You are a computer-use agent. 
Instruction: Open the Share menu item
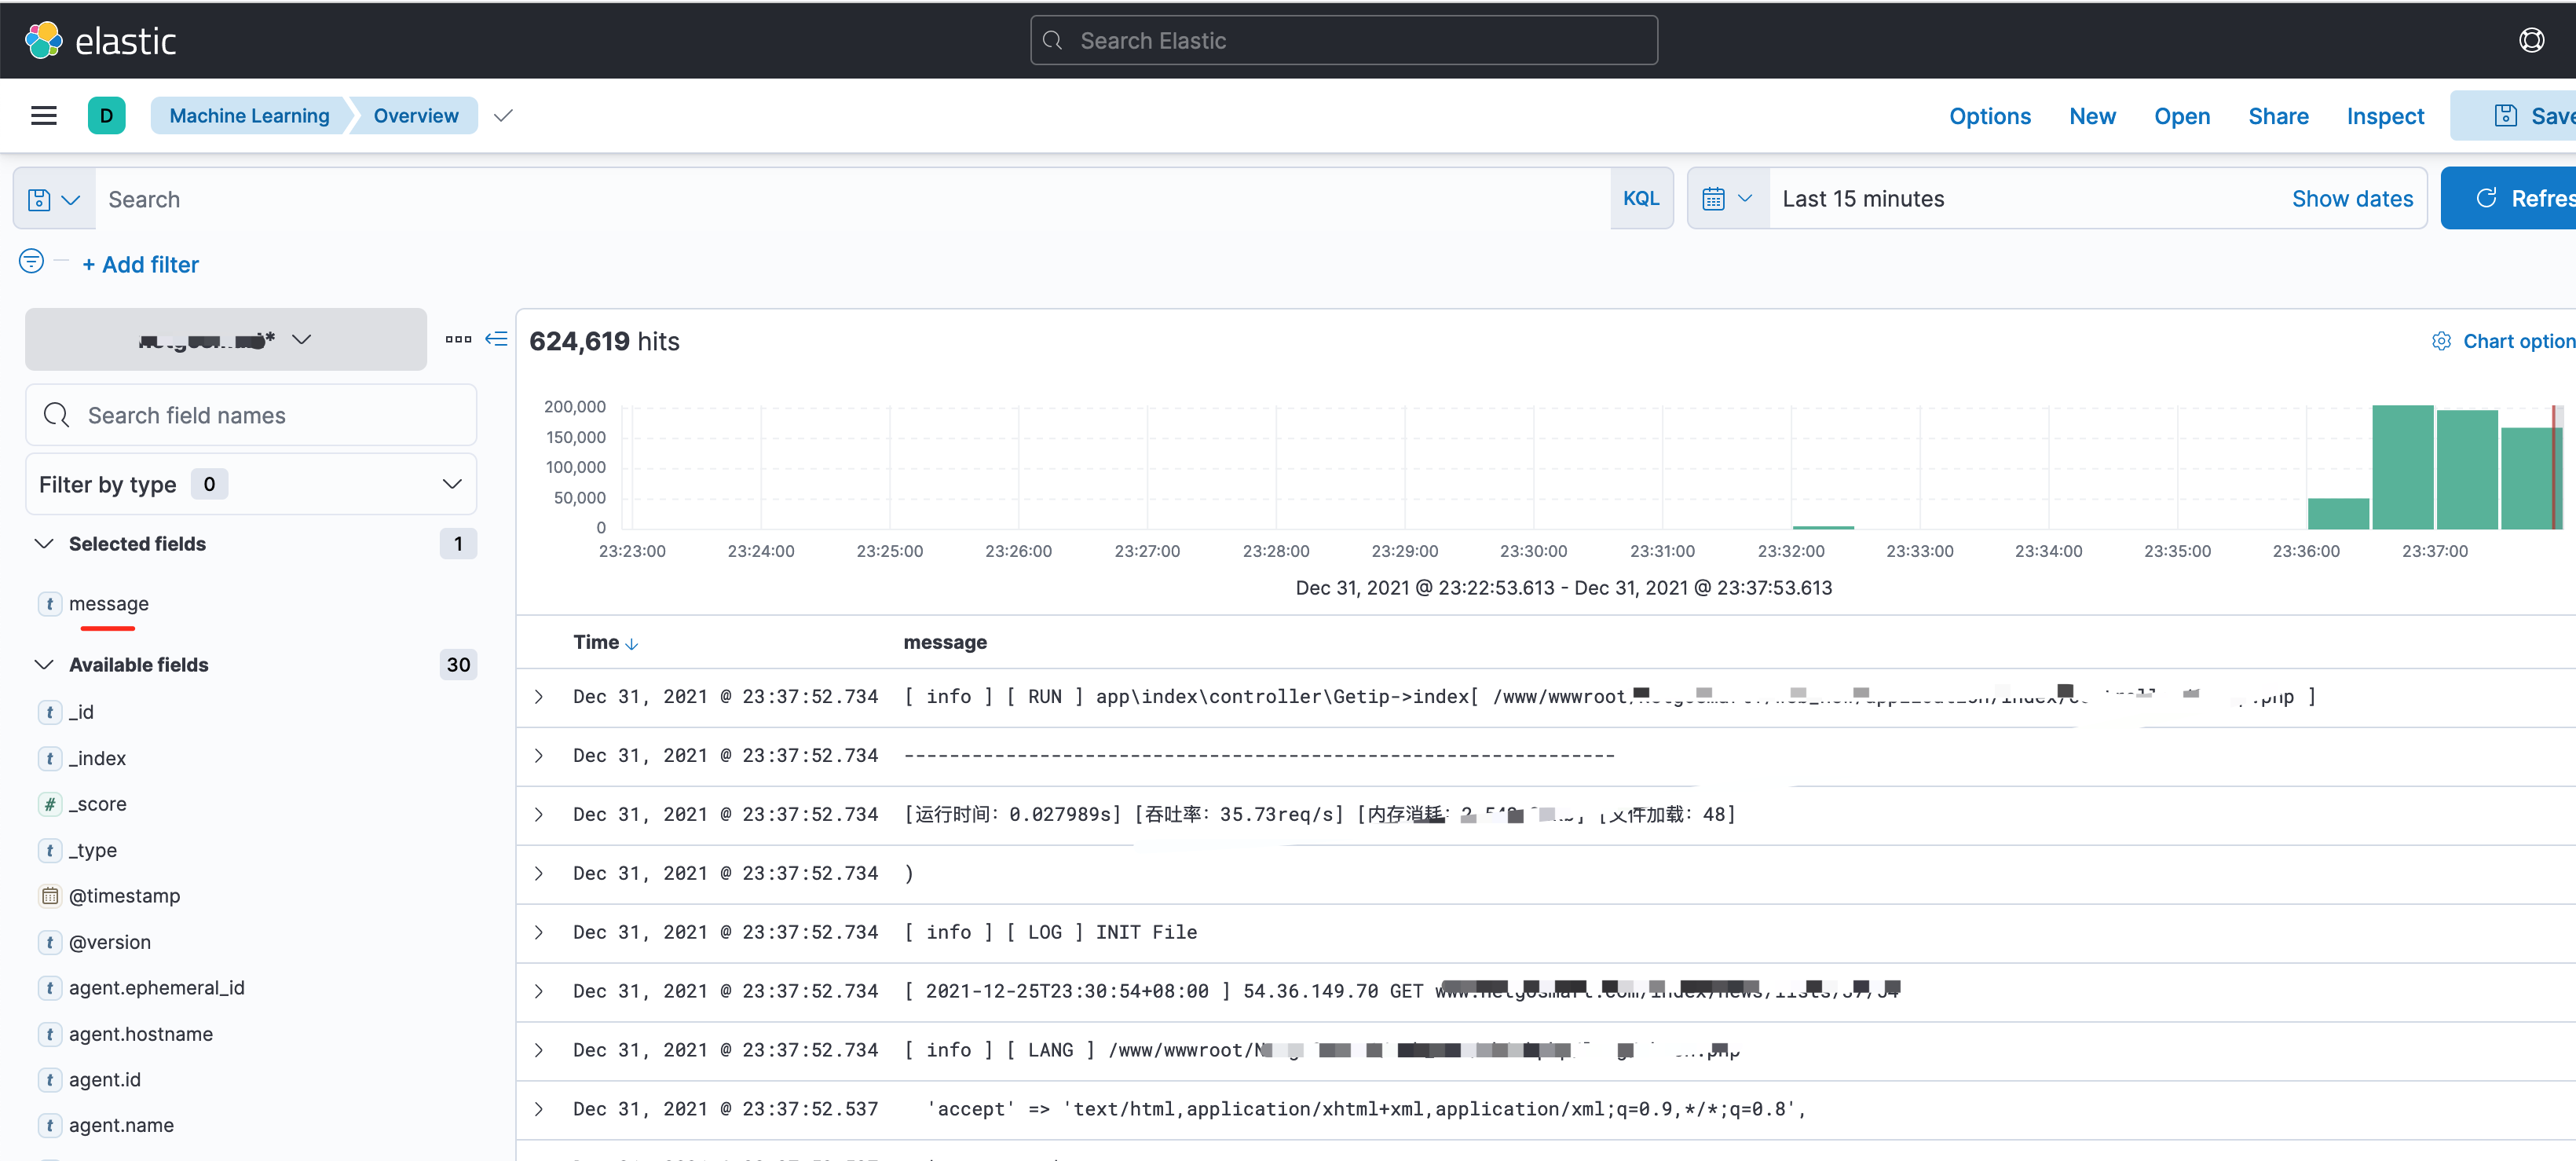(2278, 116)
